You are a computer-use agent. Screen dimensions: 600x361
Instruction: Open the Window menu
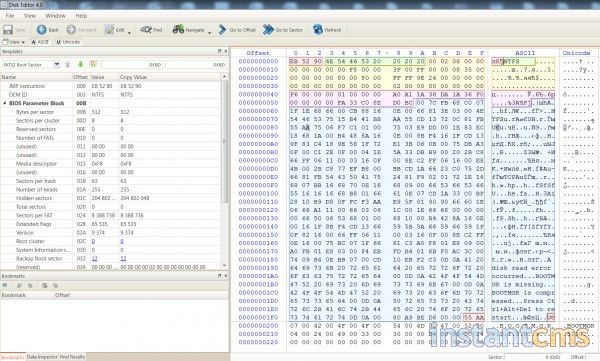click(55, 16)
